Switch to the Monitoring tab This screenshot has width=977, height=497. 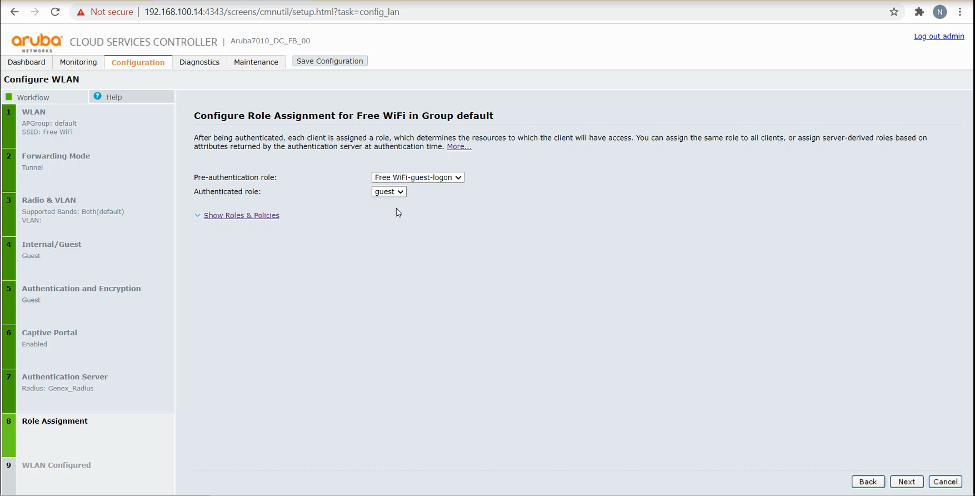[x=78, y=62]
